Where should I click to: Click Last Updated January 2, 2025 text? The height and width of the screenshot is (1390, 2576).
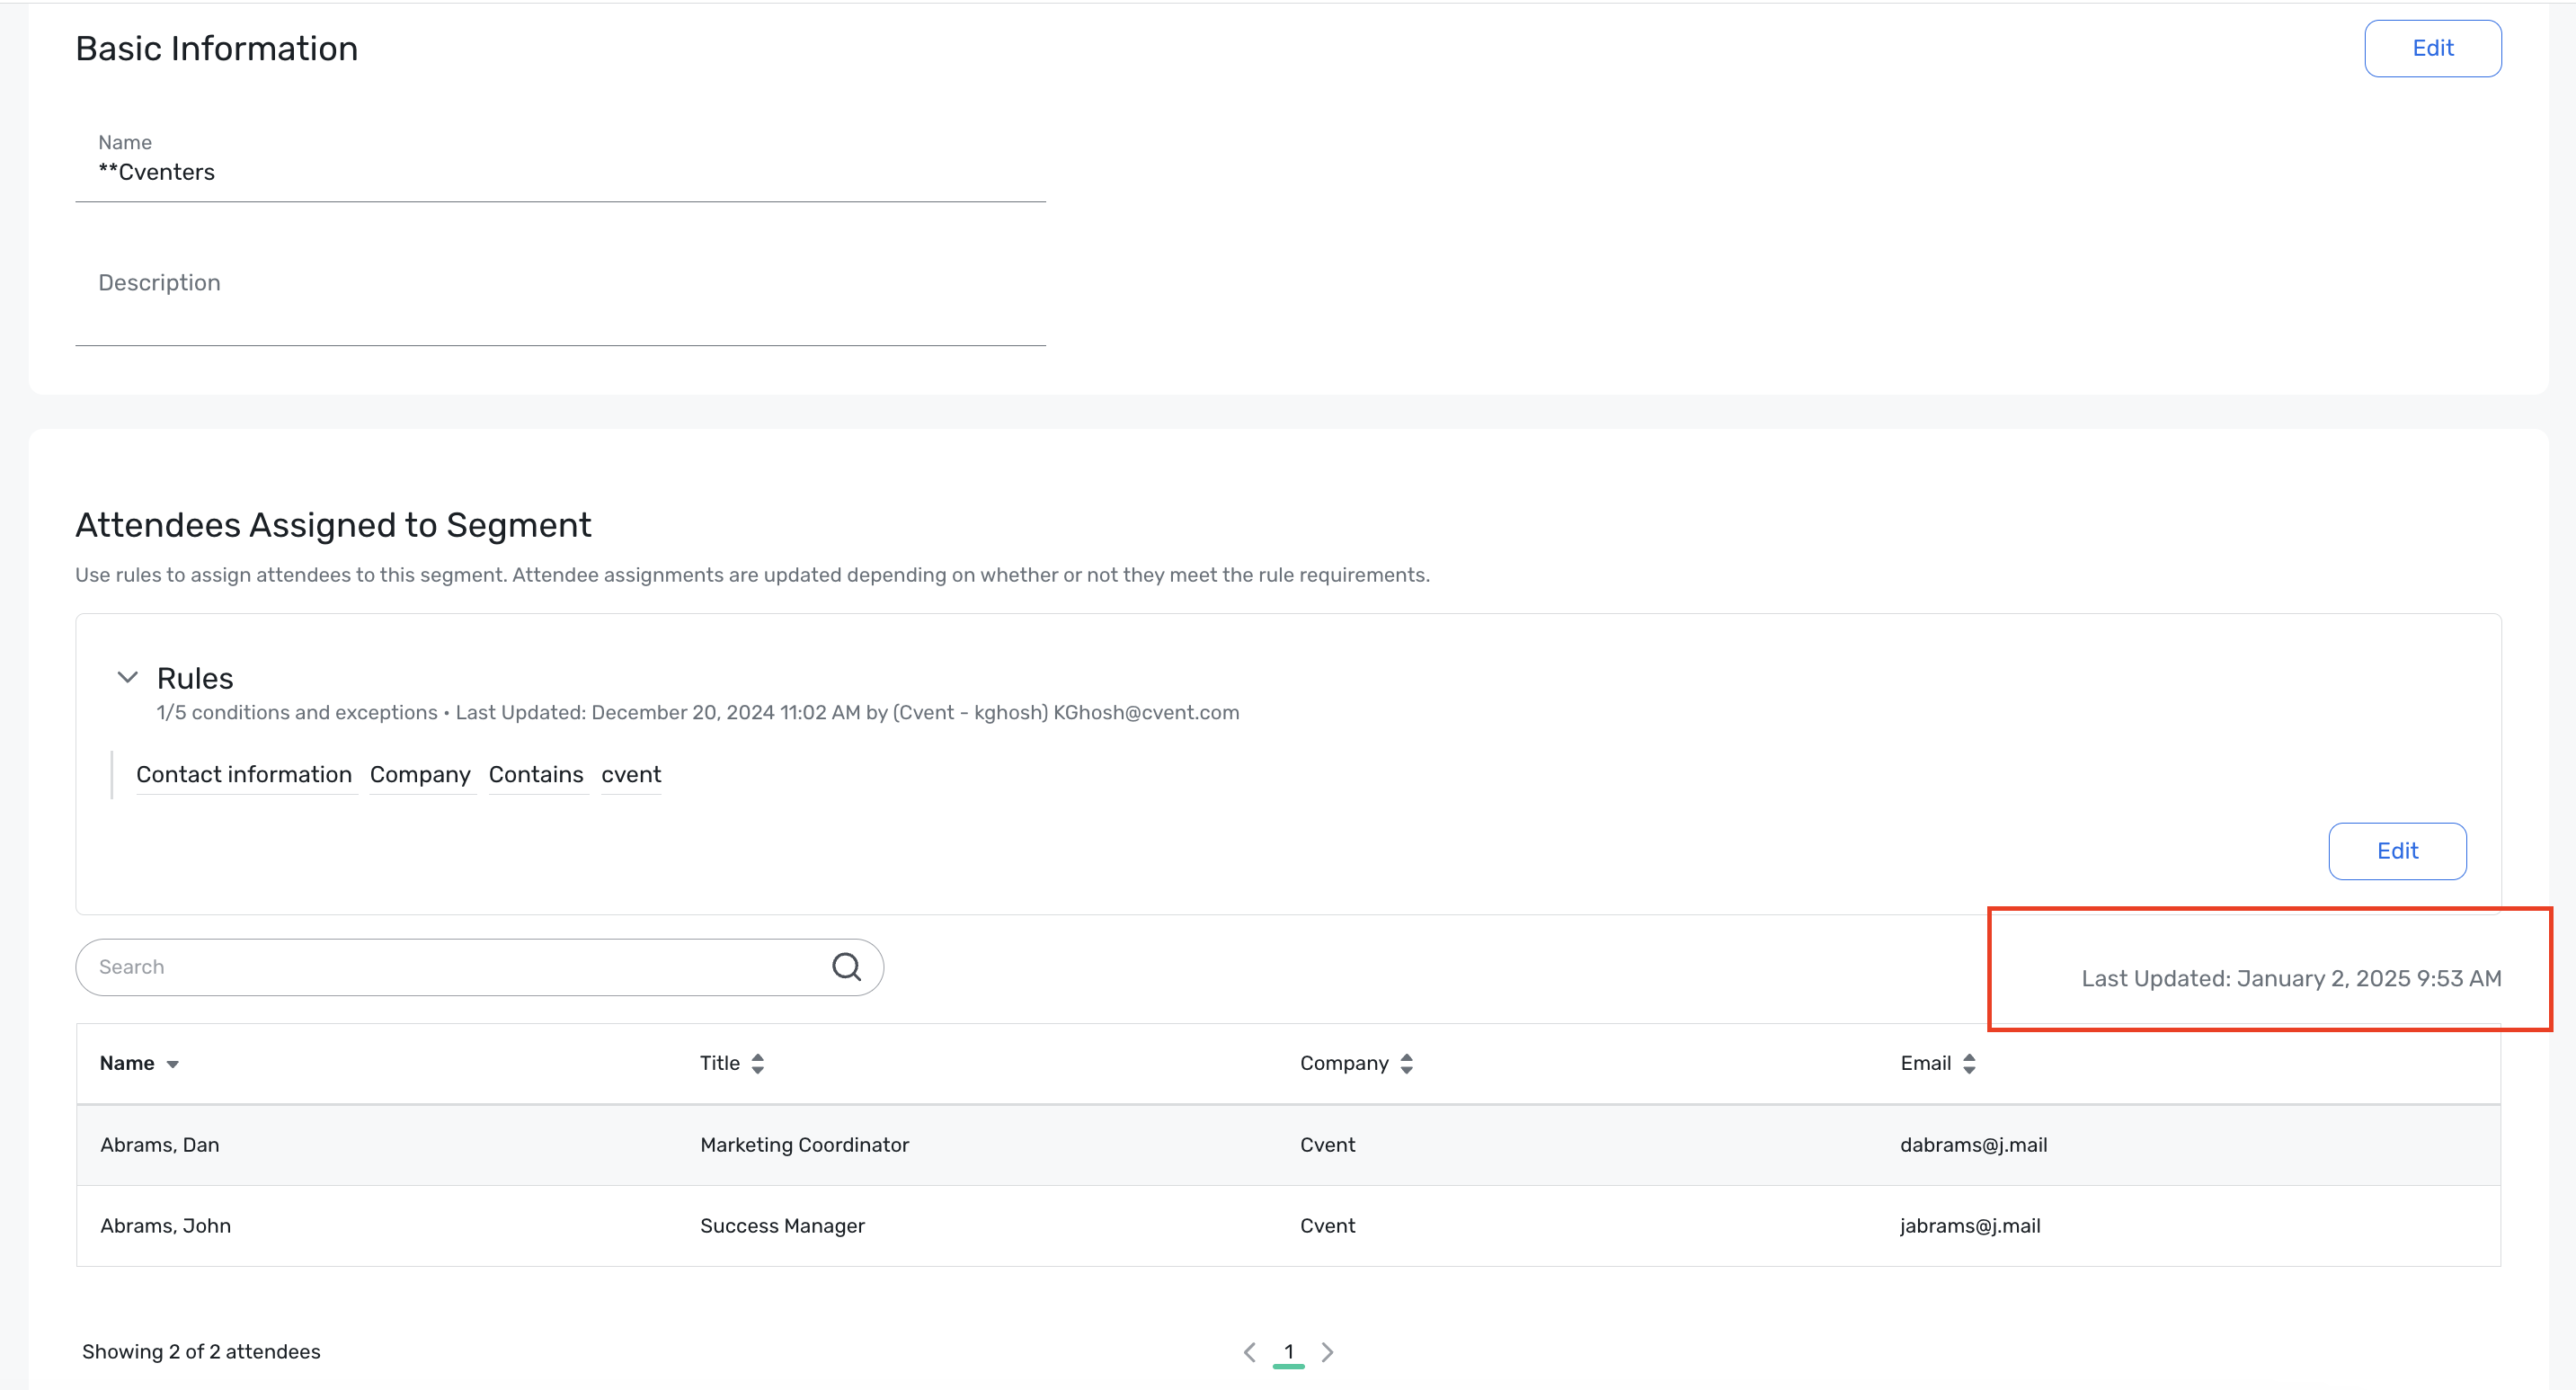(2291, 978)
